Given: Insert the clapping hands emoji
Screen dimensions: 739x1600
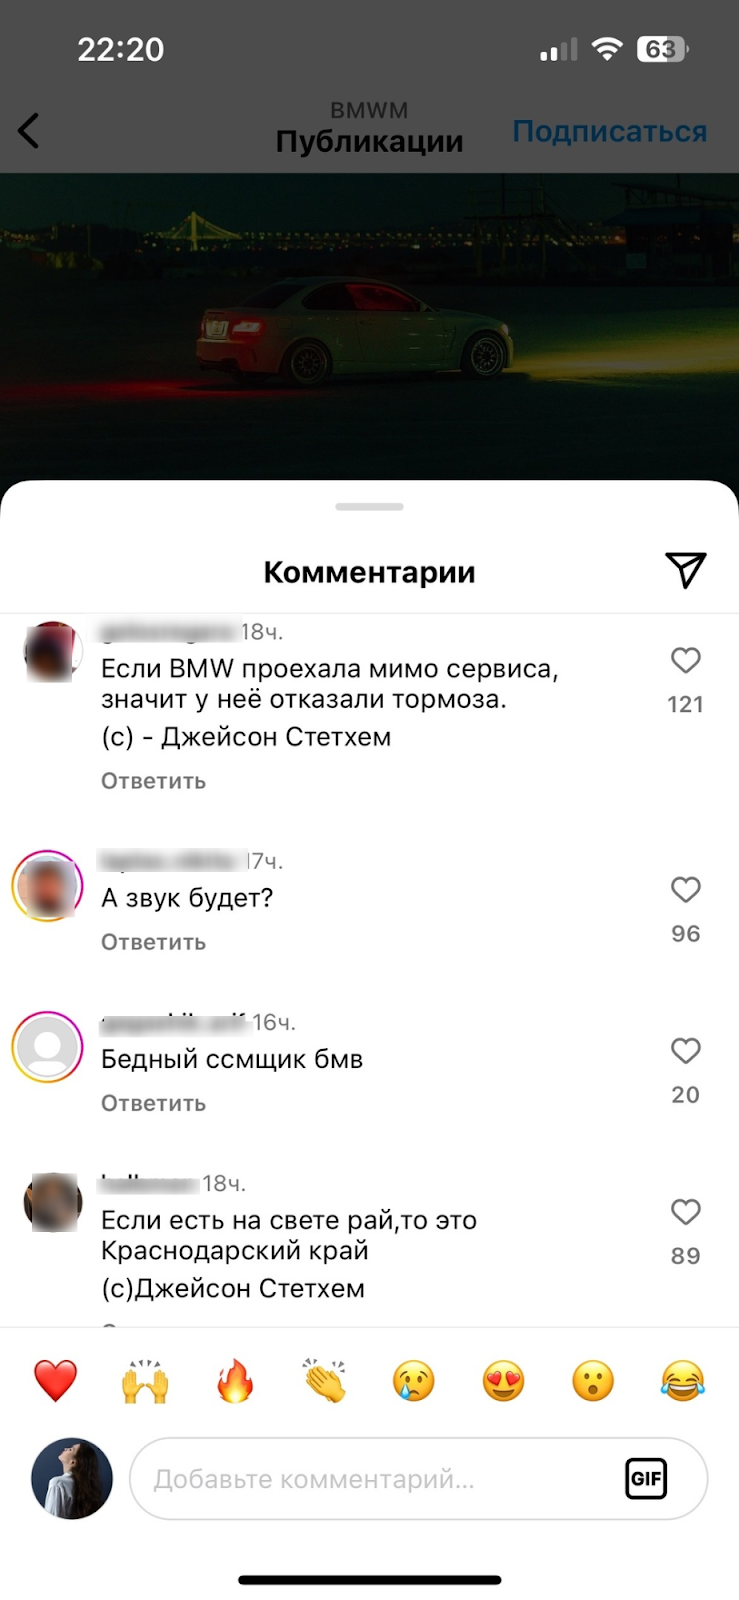Looking at the screenshot, I should 324,1381.
